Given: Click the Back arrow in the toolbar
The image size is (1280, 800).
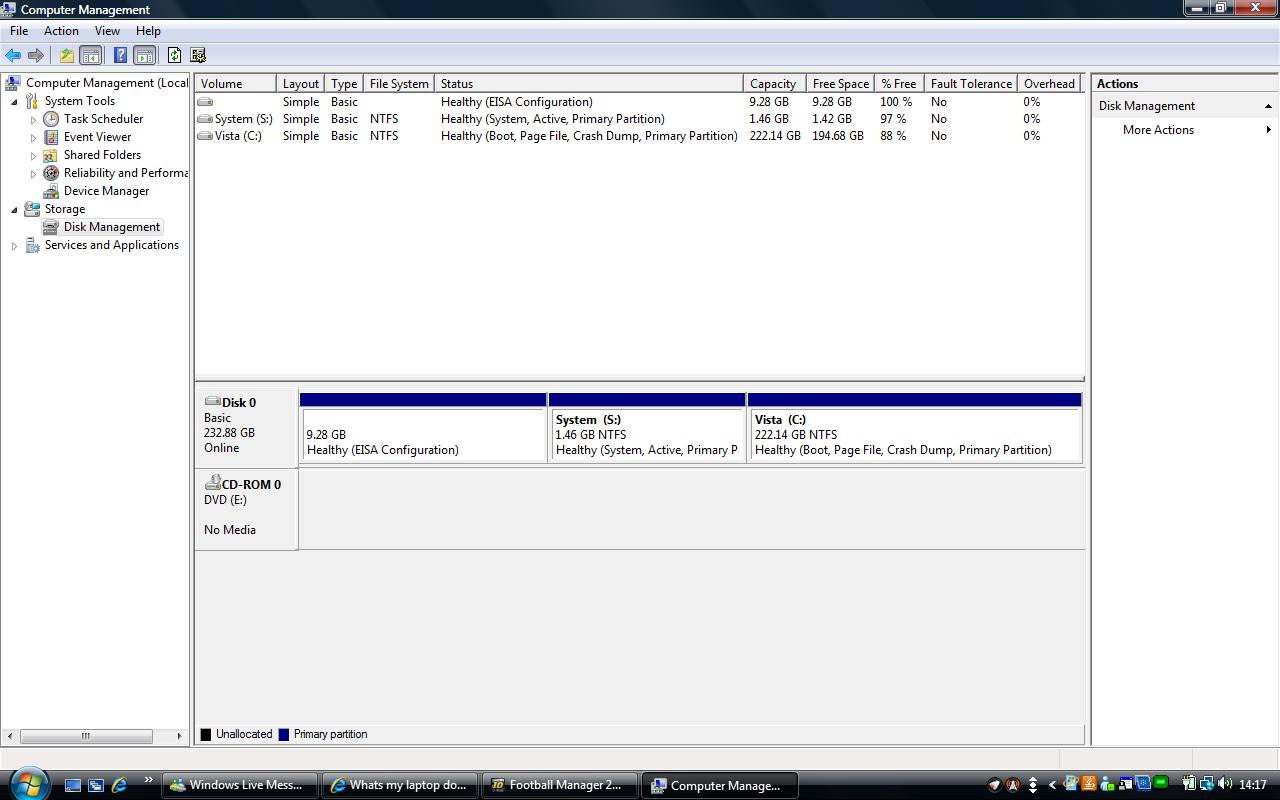Looking at the screenshot, I should (13, 56).
